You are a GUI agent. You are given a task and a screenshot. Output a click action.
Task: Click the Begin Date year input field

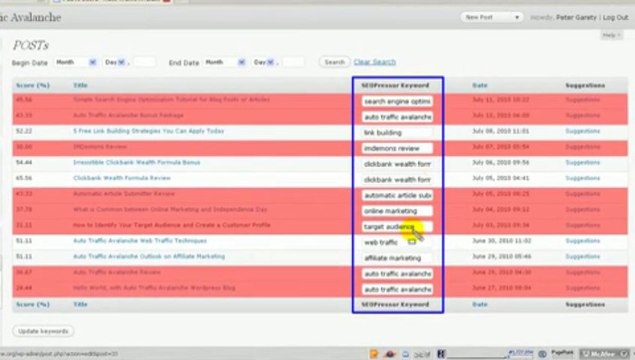(144, 62)
